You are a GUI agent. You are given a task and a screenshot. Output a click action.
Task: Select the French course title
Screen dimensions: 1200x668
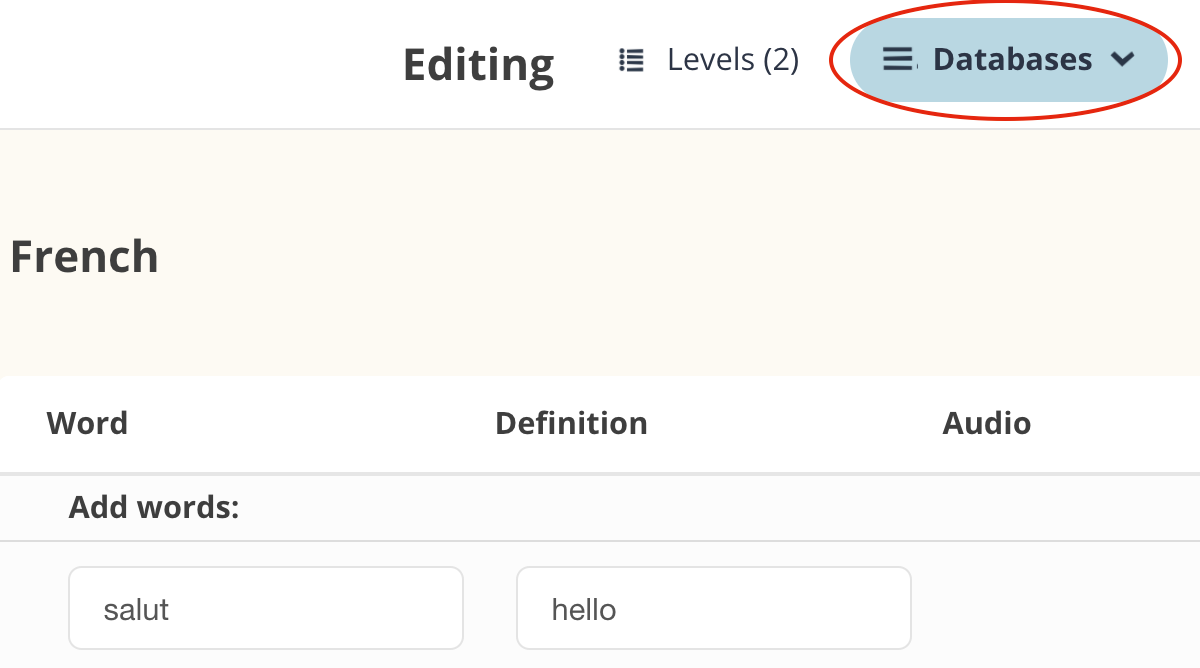(84, 257)
